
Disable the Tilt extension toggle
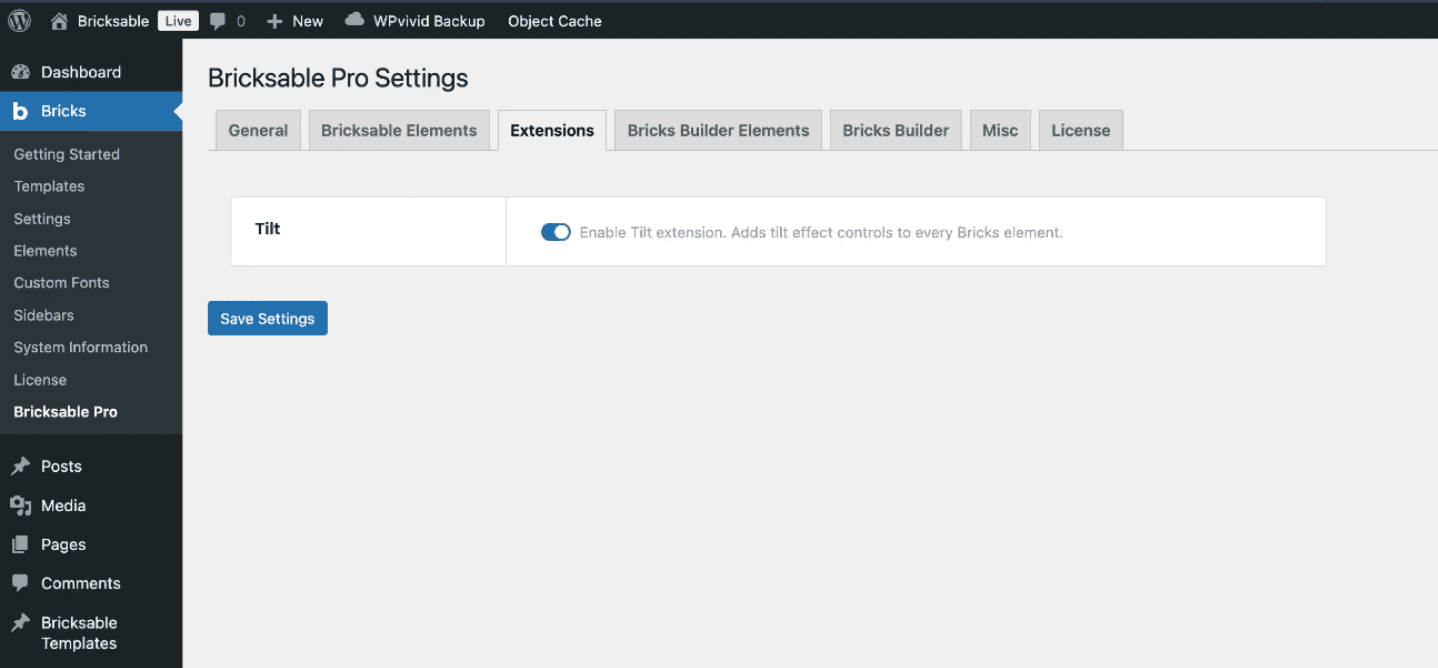click(x=555, y=232)
